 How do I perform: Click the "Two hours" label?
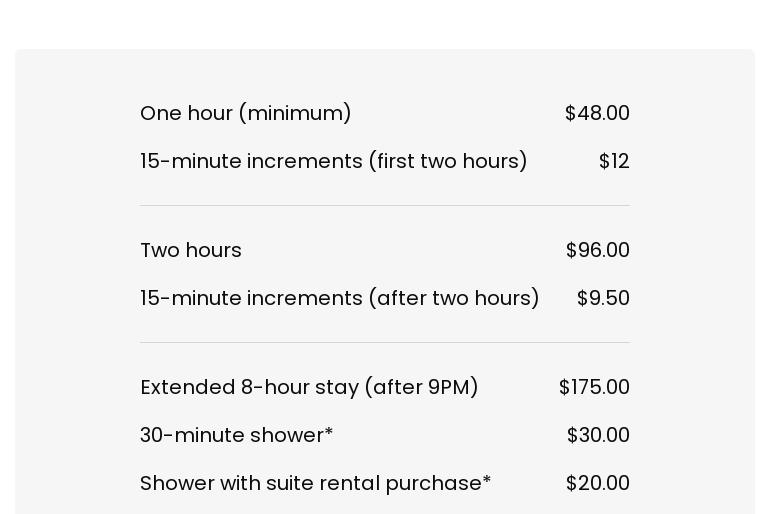[x=191, y=250]
